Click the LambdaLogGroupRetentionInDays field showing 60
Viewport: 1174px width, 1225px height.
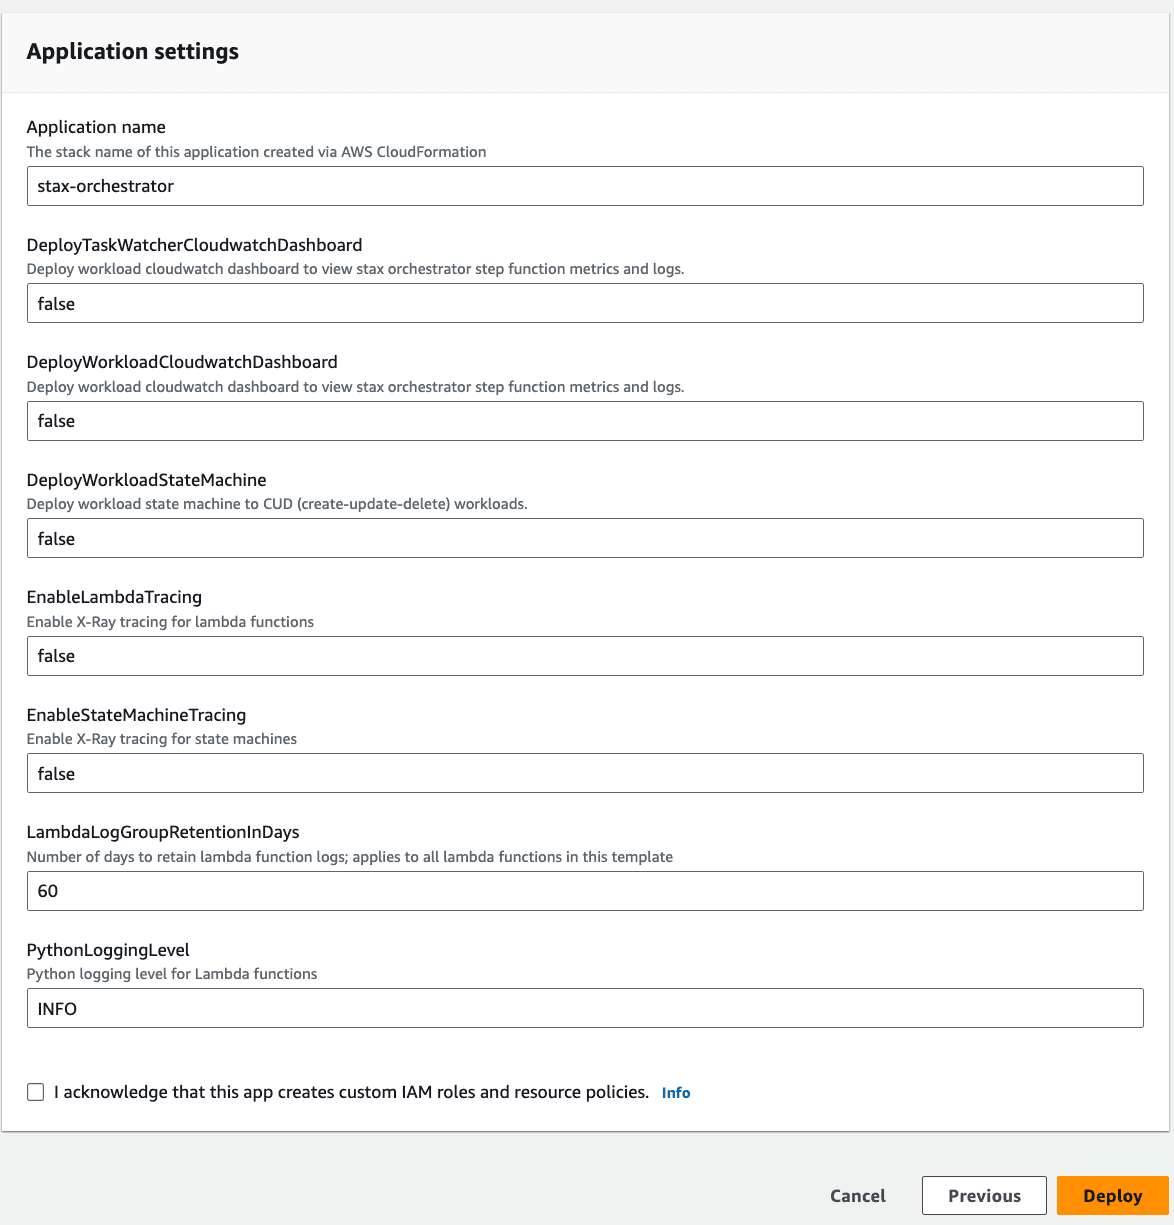click(x=585, y=891)
